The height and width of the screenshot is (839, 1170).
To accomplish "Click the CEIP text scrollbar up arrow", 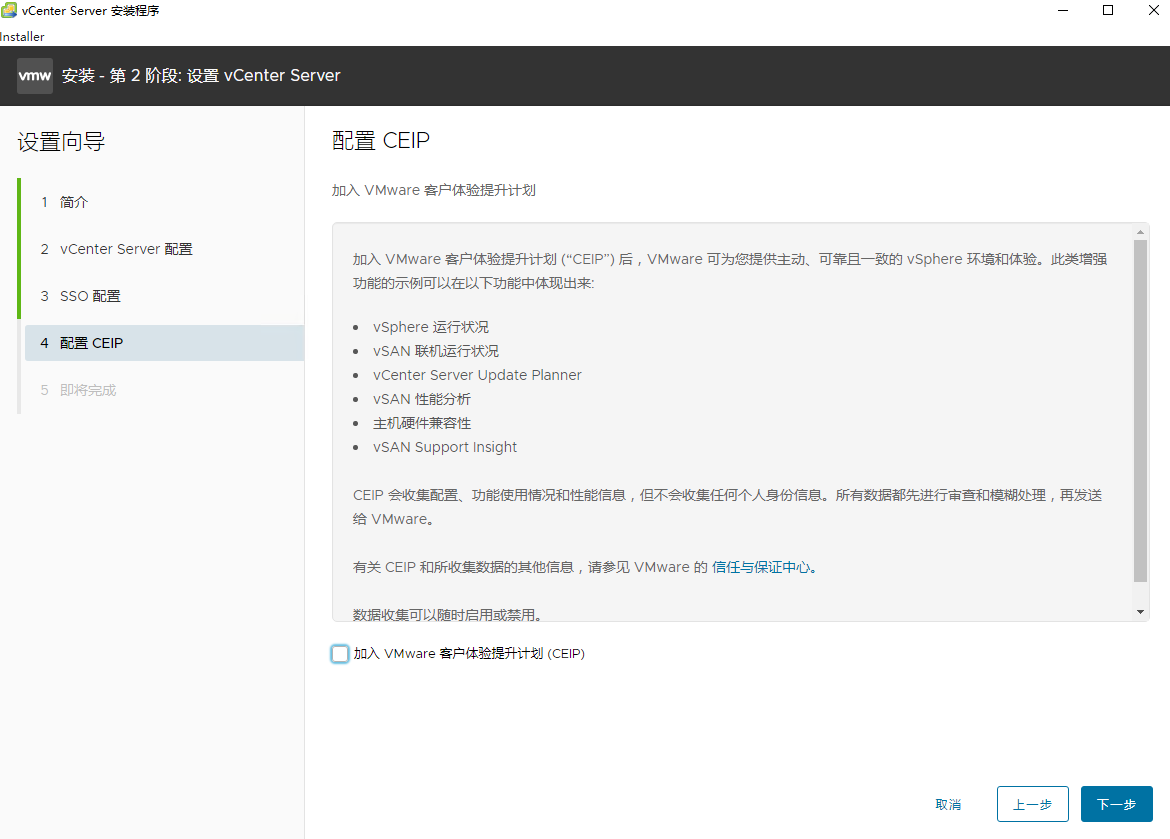I will pos(1140,232).
